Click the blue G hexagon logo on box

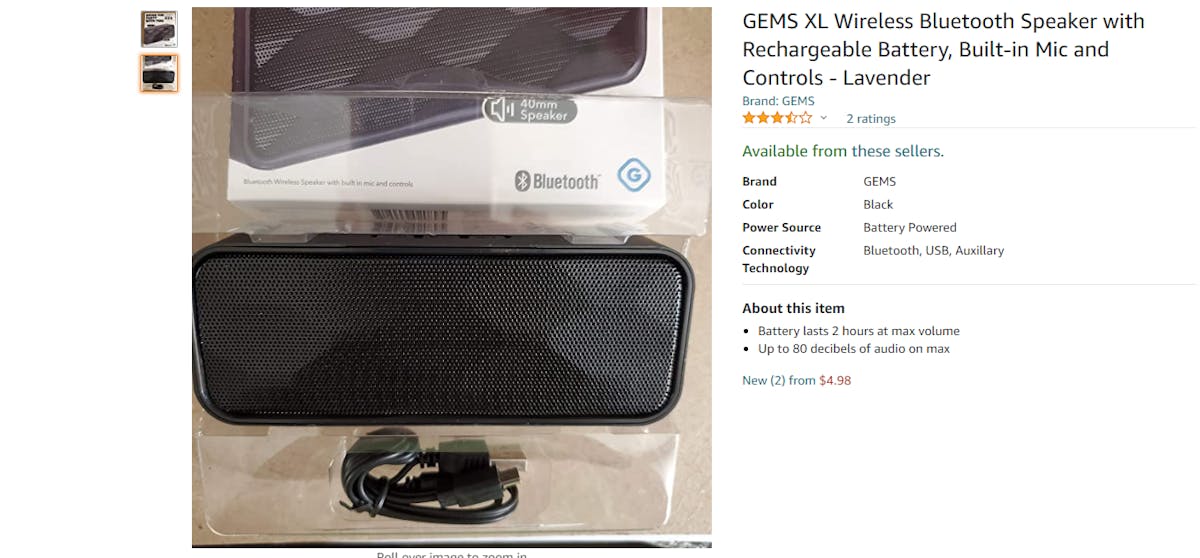point(633,175)
